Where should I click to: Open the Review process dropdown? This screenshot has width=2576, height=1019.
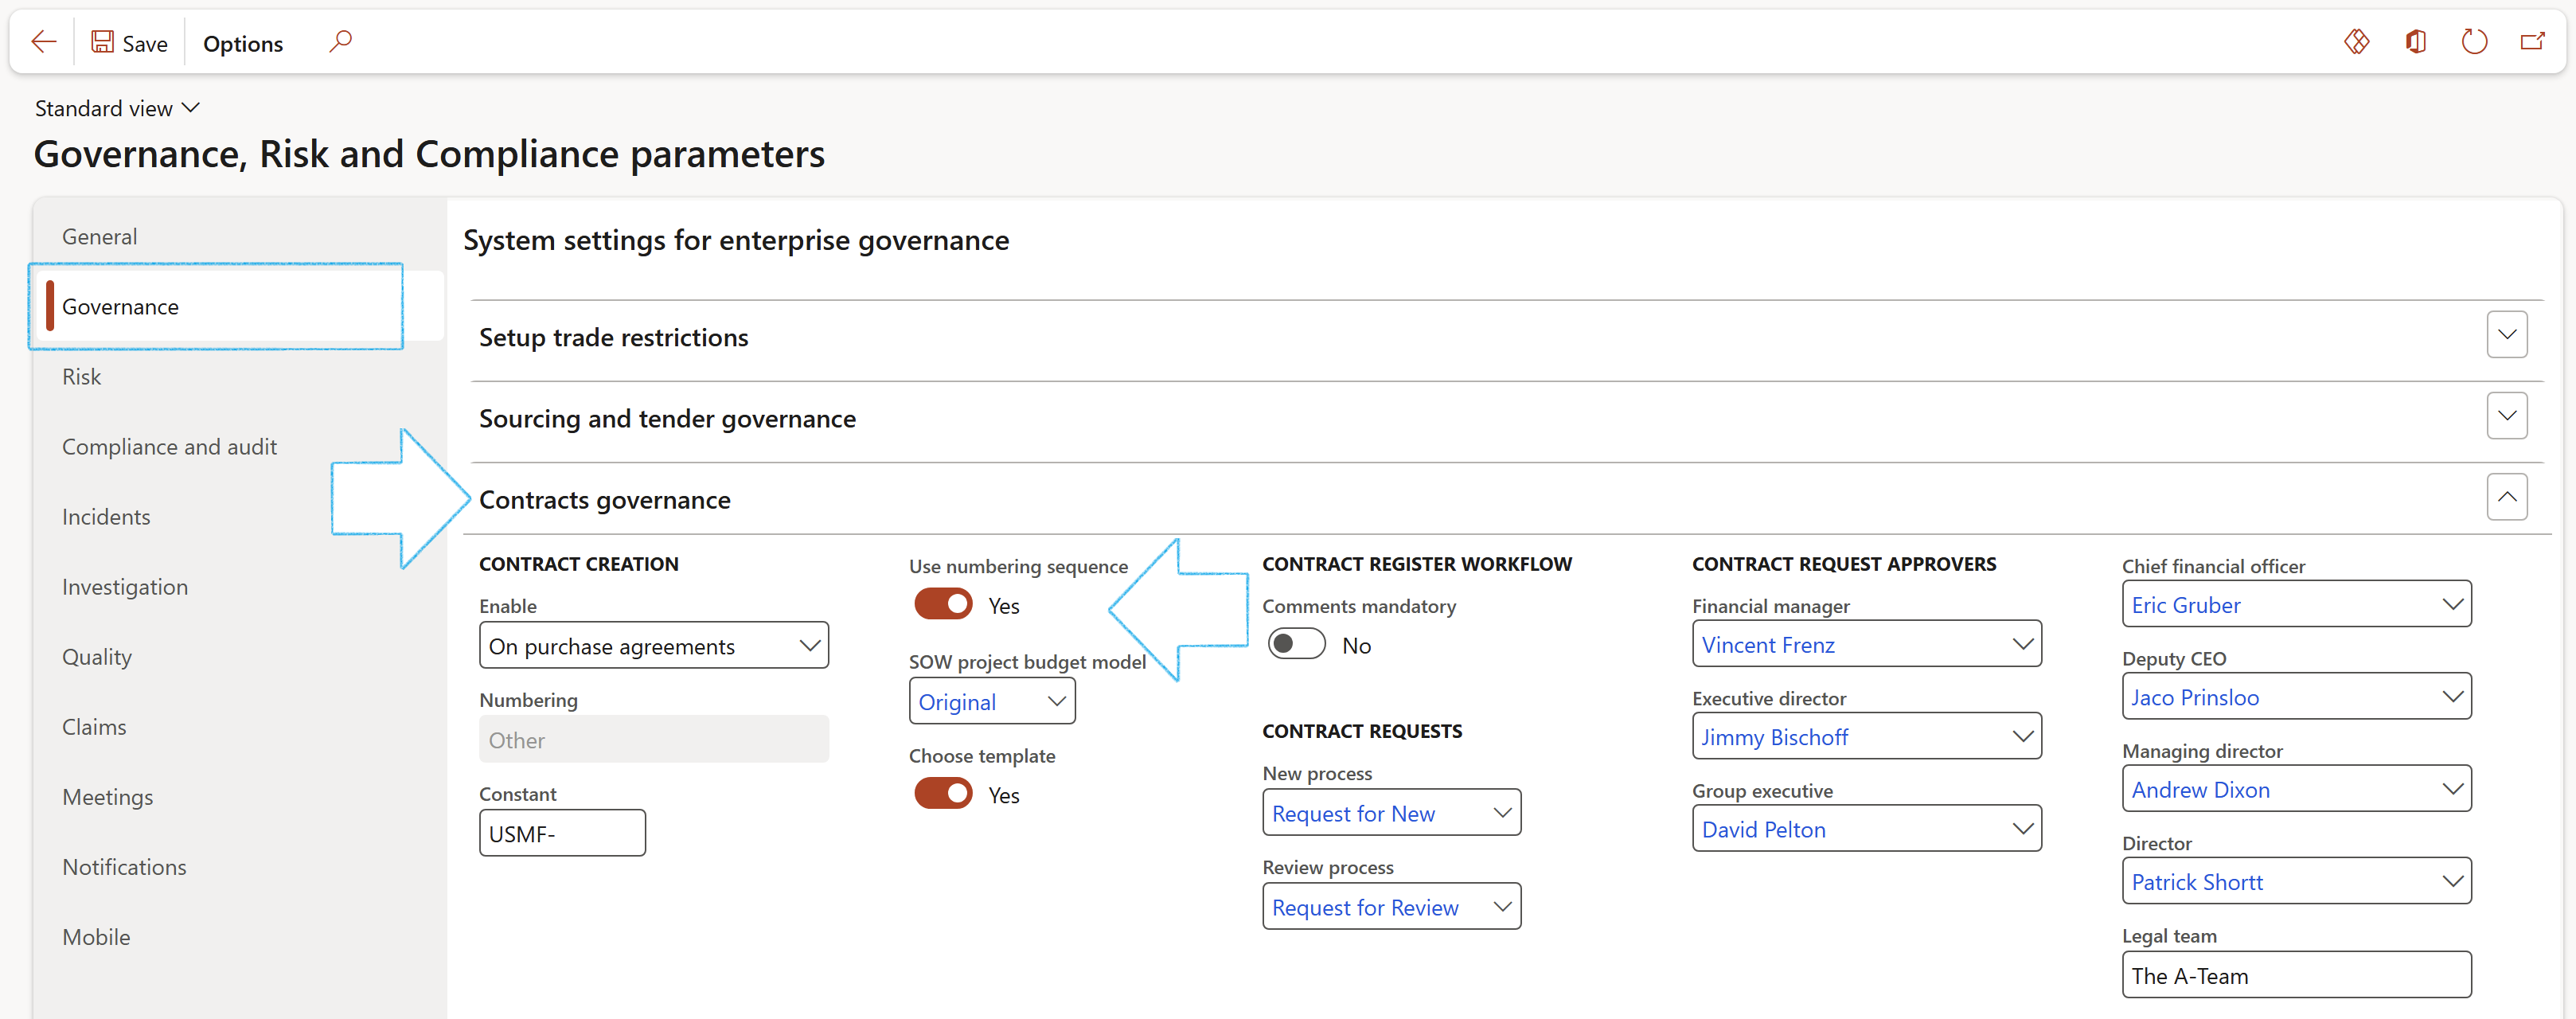pyautogui.click(x=1391, y=907)
